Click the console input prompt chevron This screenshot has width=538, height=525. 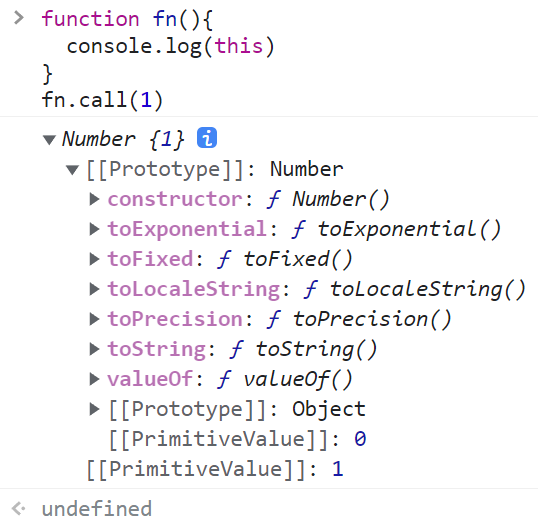click(x=19, y=18)
